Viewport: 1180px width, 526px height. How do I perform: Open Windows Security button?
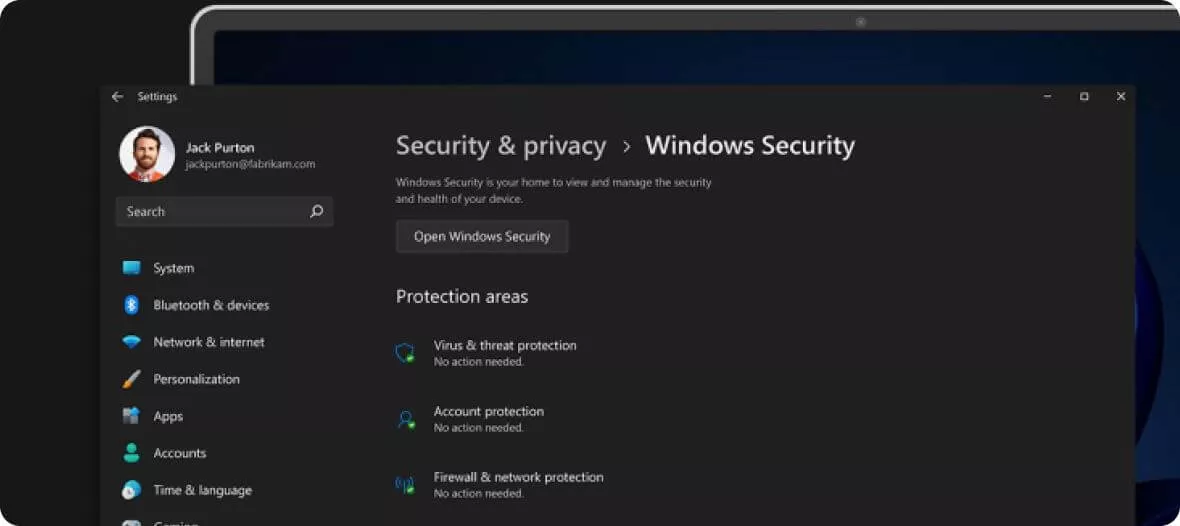point(482,237)
